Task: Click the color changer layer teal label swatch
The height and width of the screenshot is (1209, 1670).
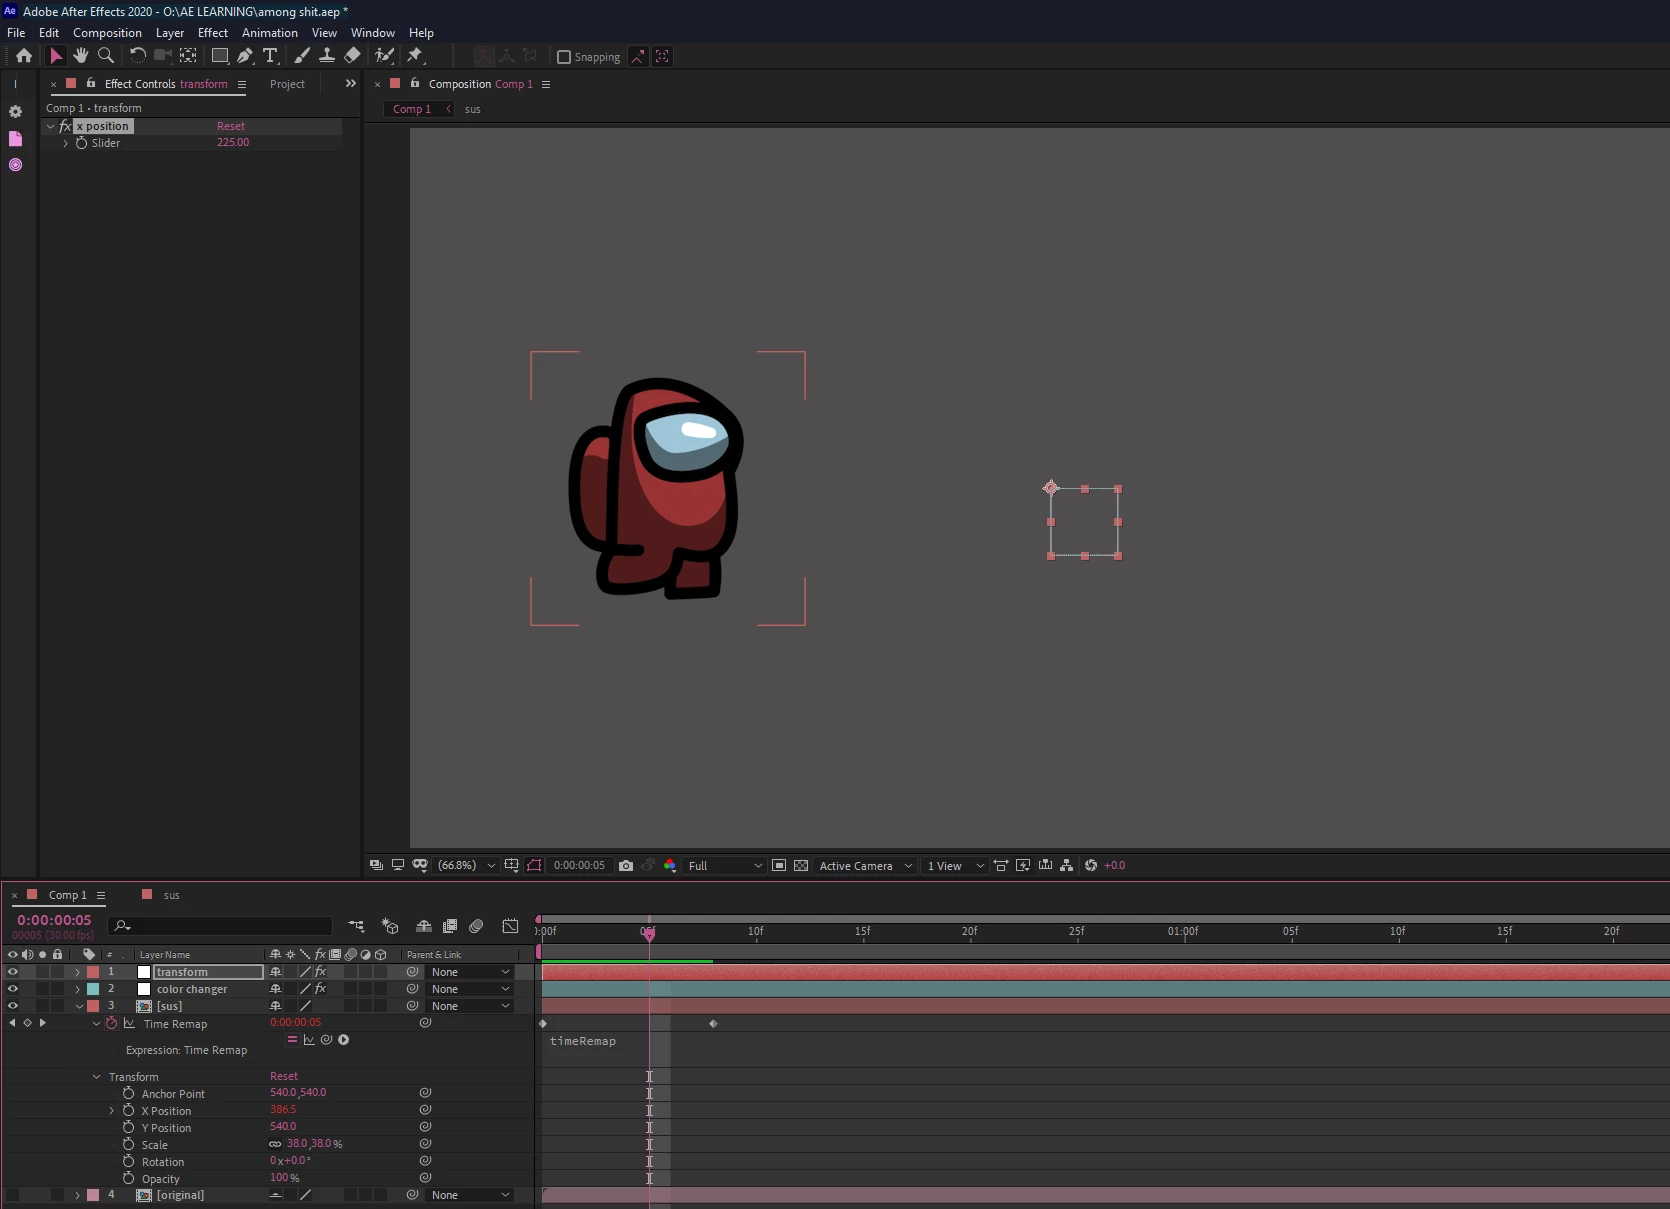Action: tap(93, 989)
